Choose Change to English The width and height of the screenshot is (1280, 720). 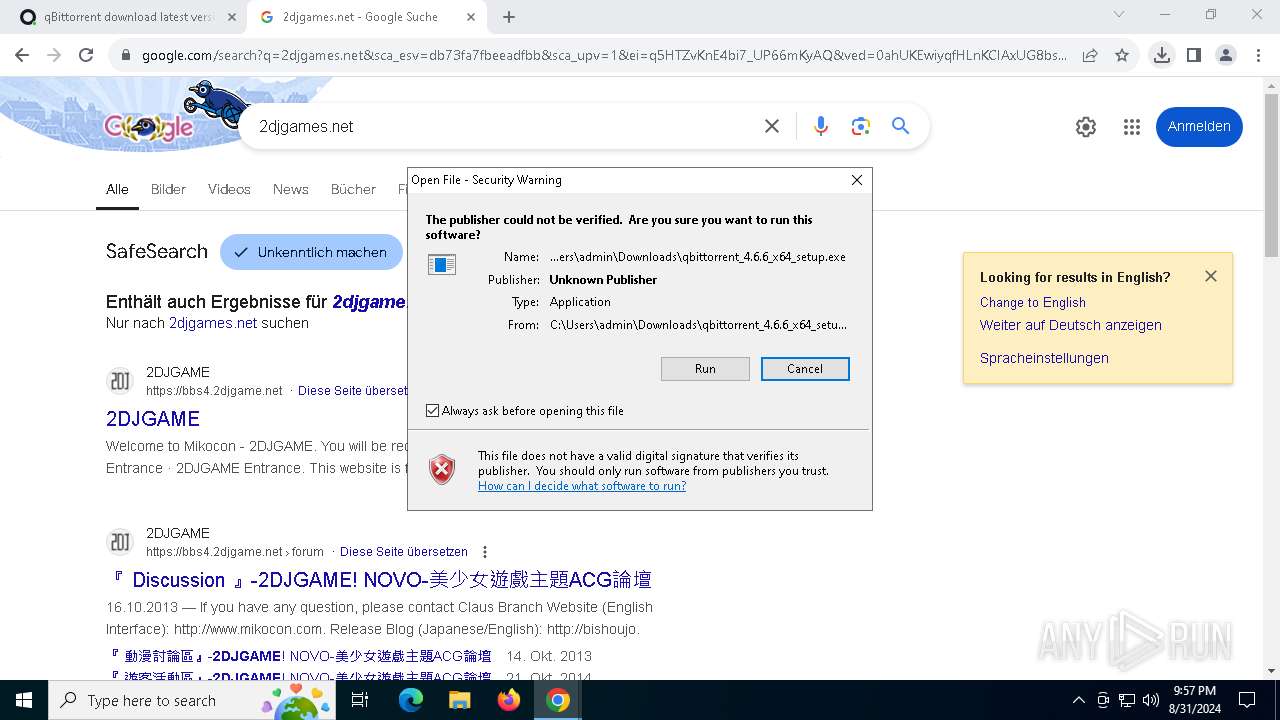(1032, 302)
